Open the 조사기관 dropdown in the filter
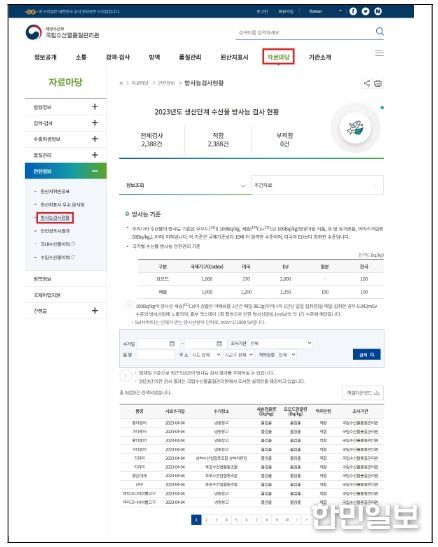The width and height of the screenshot is (438, 547). (x=281, y=343)
